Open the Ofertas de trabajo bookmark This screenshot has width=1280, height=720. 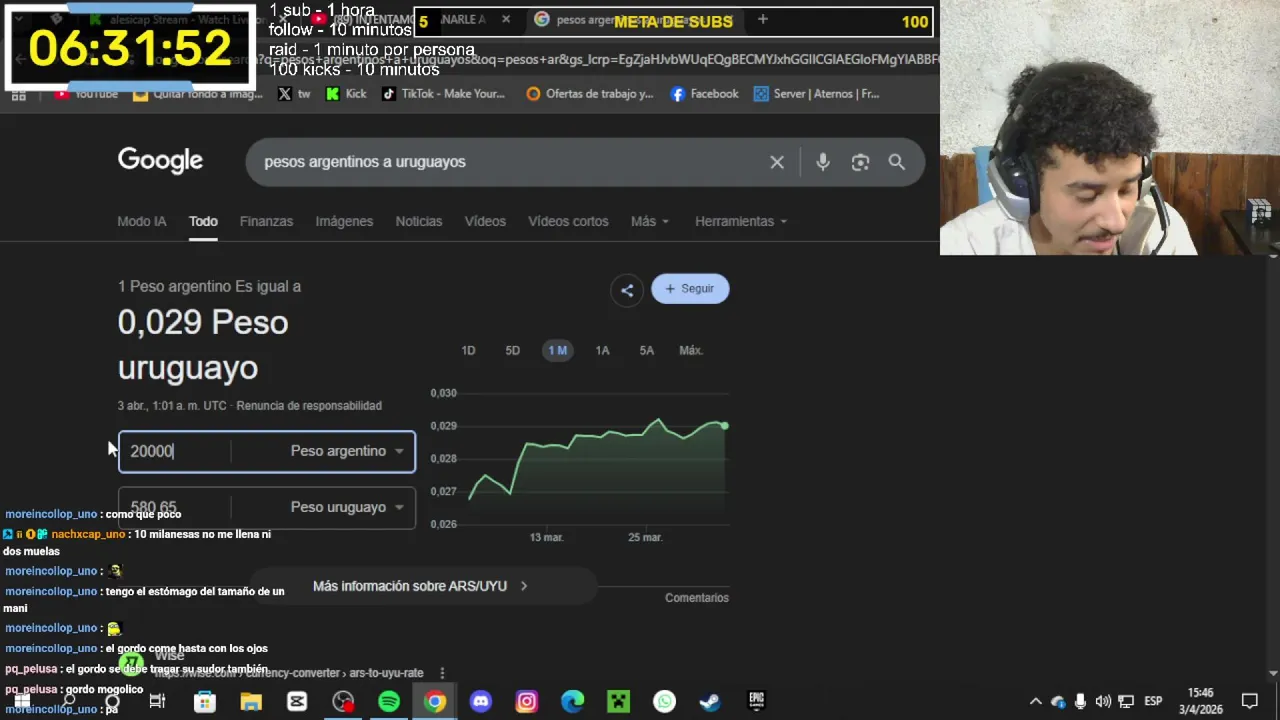589,94
